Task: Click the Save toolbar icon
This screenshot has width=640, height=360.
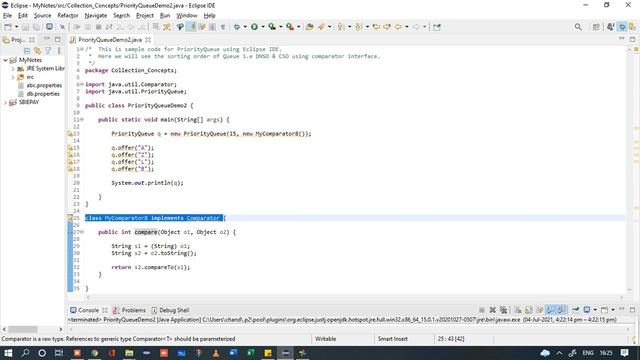Action: tap(25, 27)
